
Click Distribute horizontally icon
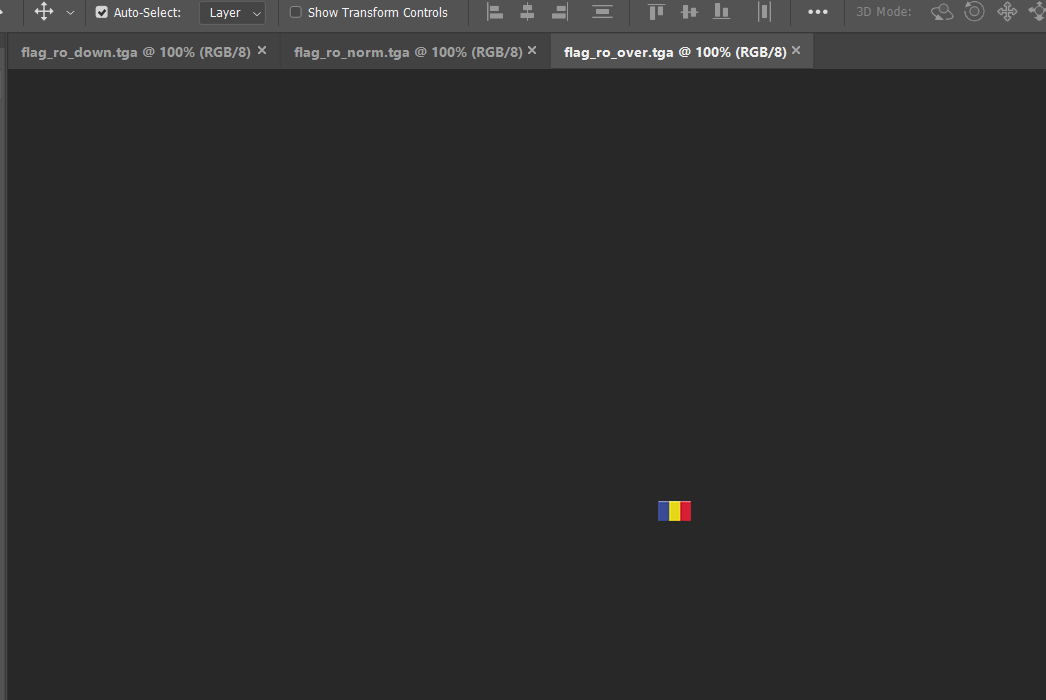coord(764,12)
